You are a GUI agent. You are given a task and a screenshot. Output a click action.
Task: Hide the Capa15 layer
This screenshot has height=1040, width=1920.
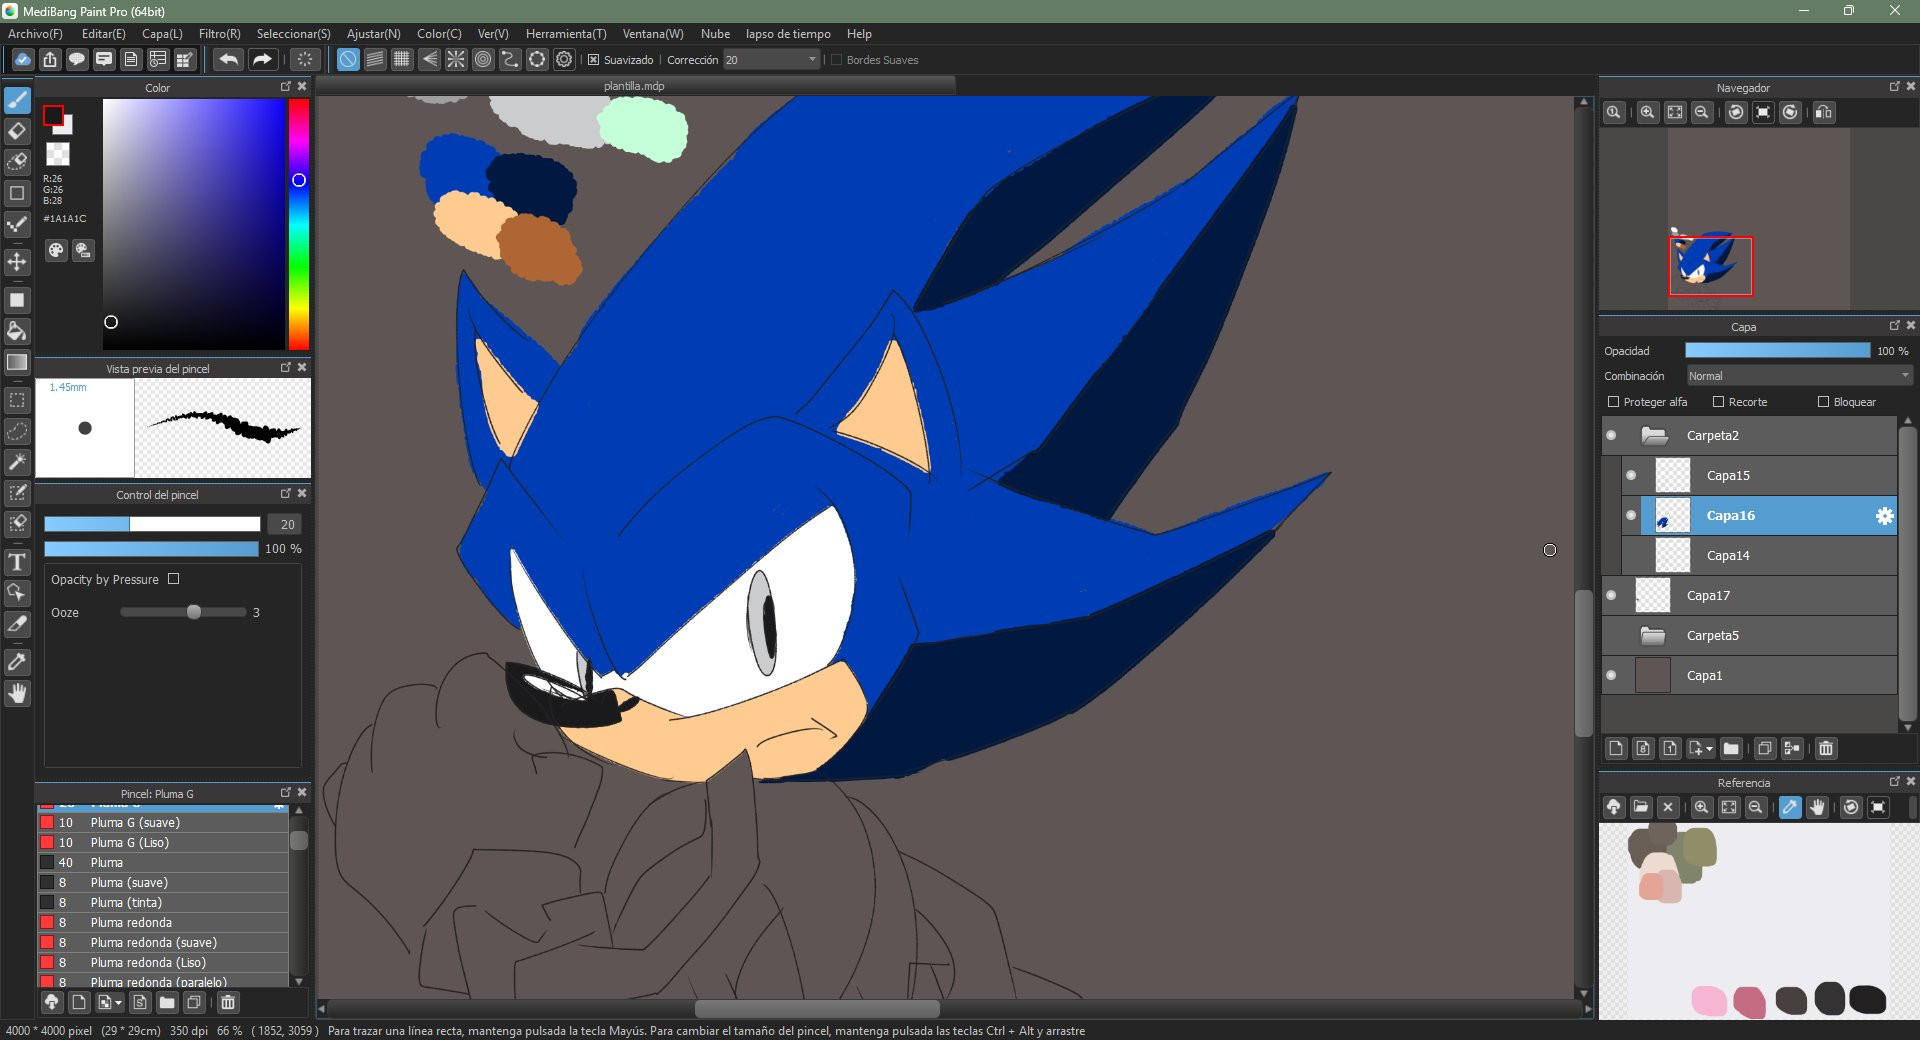1631,475
